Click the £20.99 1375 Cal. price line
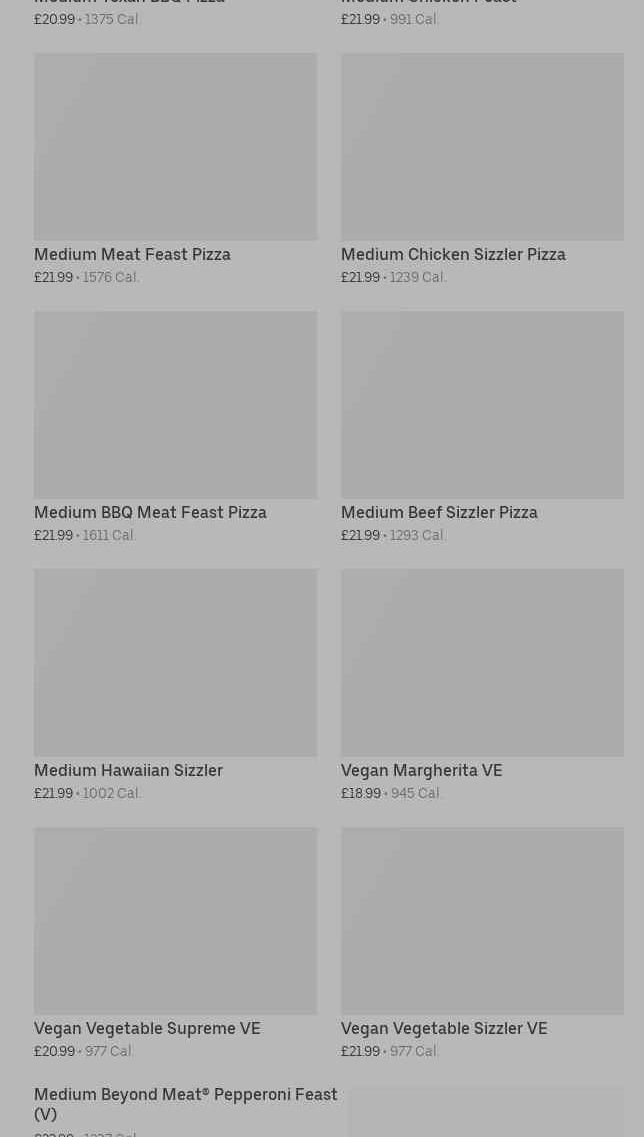Image resolution: width=644 pixels, height=1137 pixels. [87, 19]
